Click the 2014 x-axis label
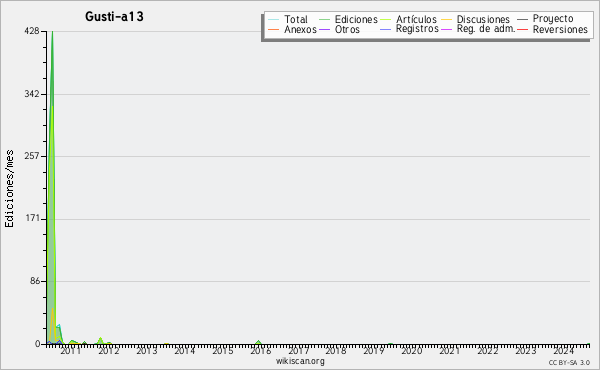Viewport: 600px width, 370px height. pyautogui.click(x=184, y=350)
